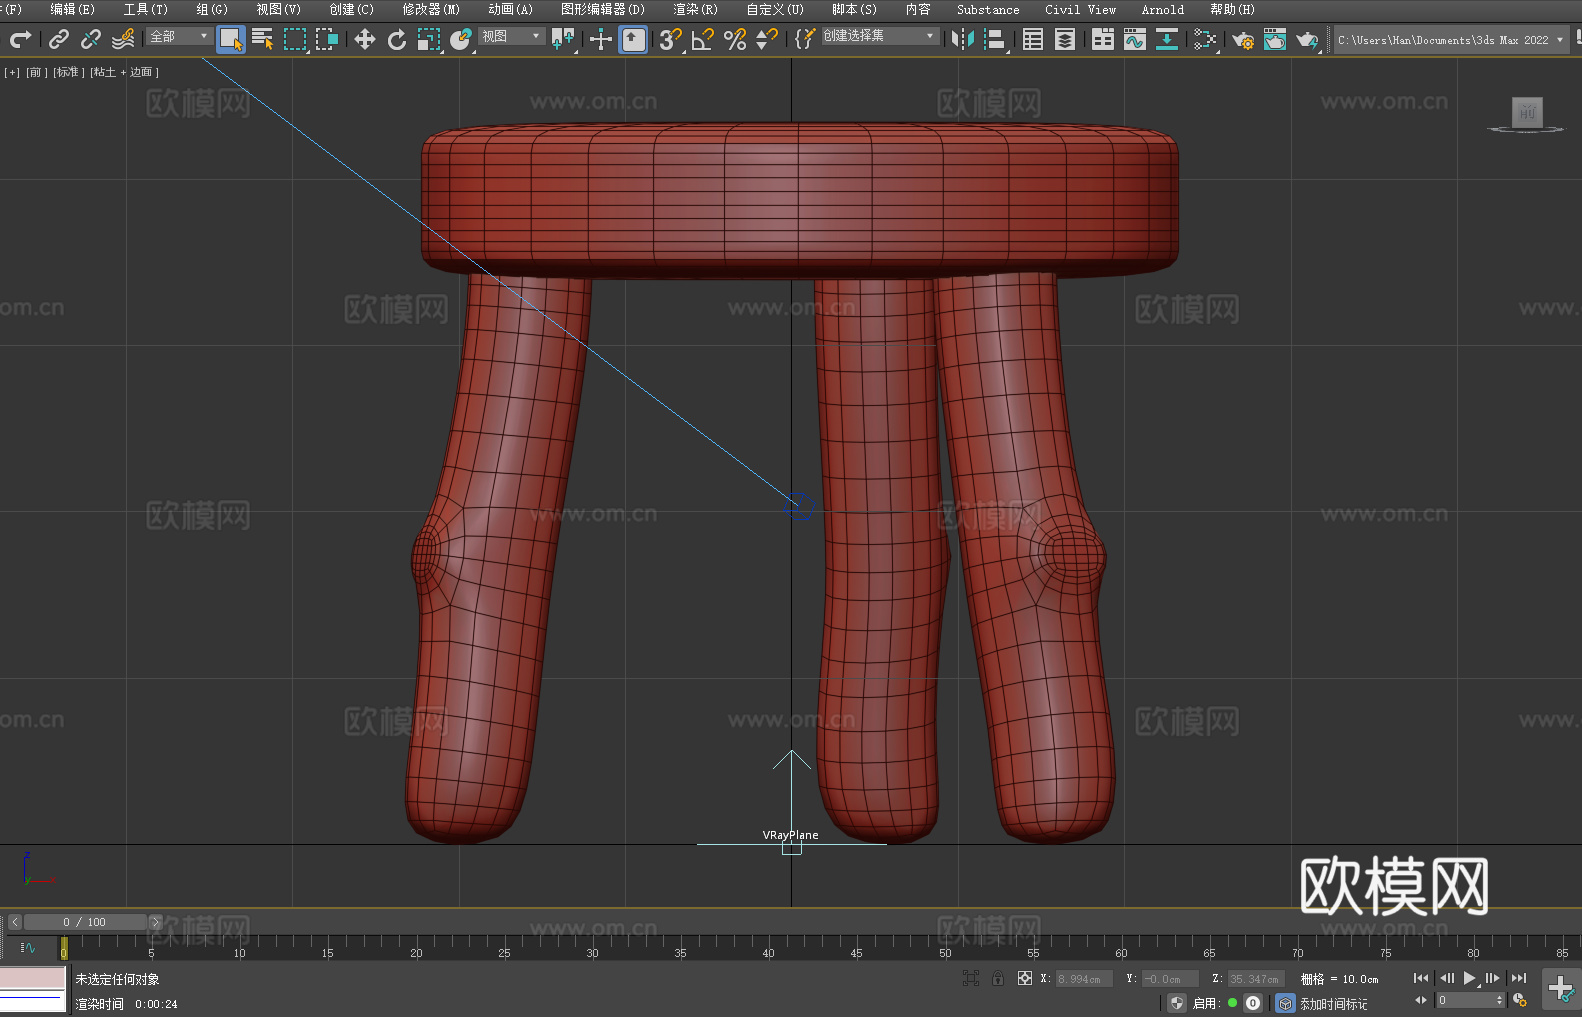
Task: Open the 工具(T) menu
Action: tap(145, 9)
